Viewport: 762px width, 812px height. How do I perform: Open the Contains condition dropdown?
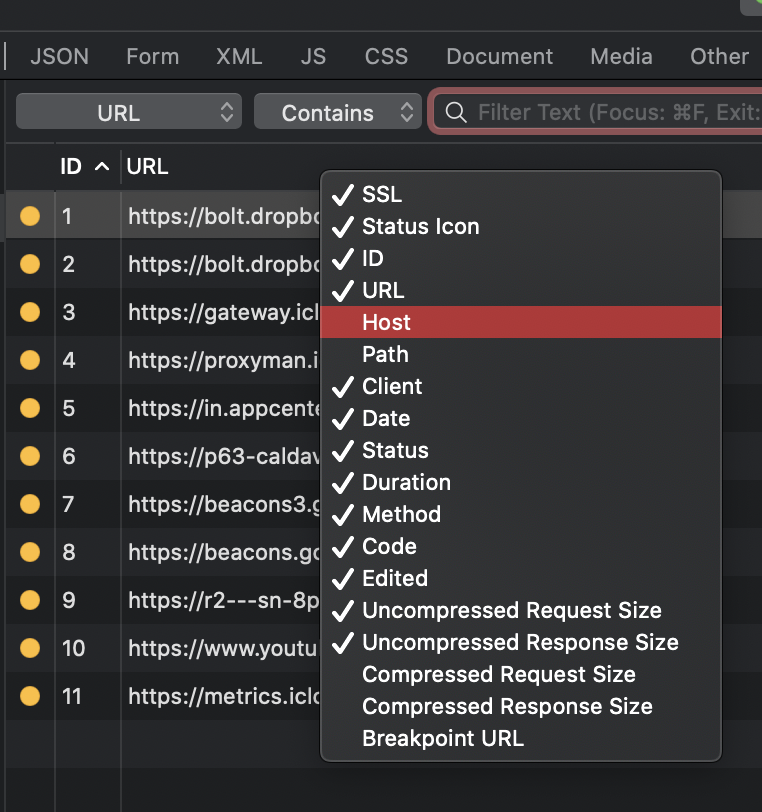click(338, 111)
